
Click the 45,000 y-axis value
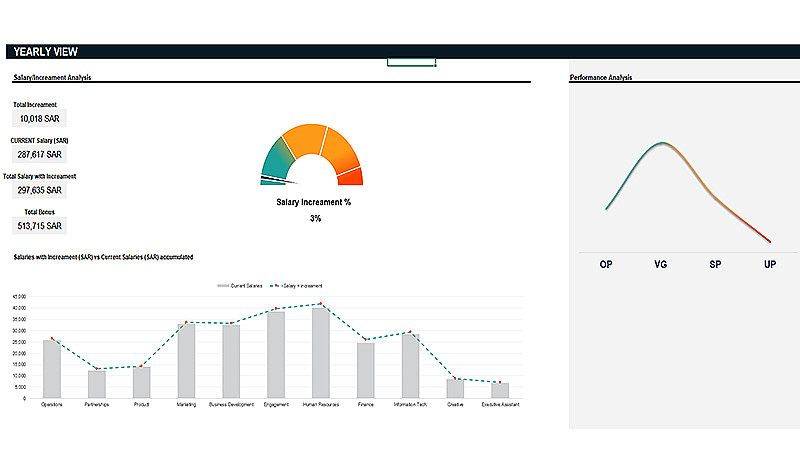(x=19, y=296)
